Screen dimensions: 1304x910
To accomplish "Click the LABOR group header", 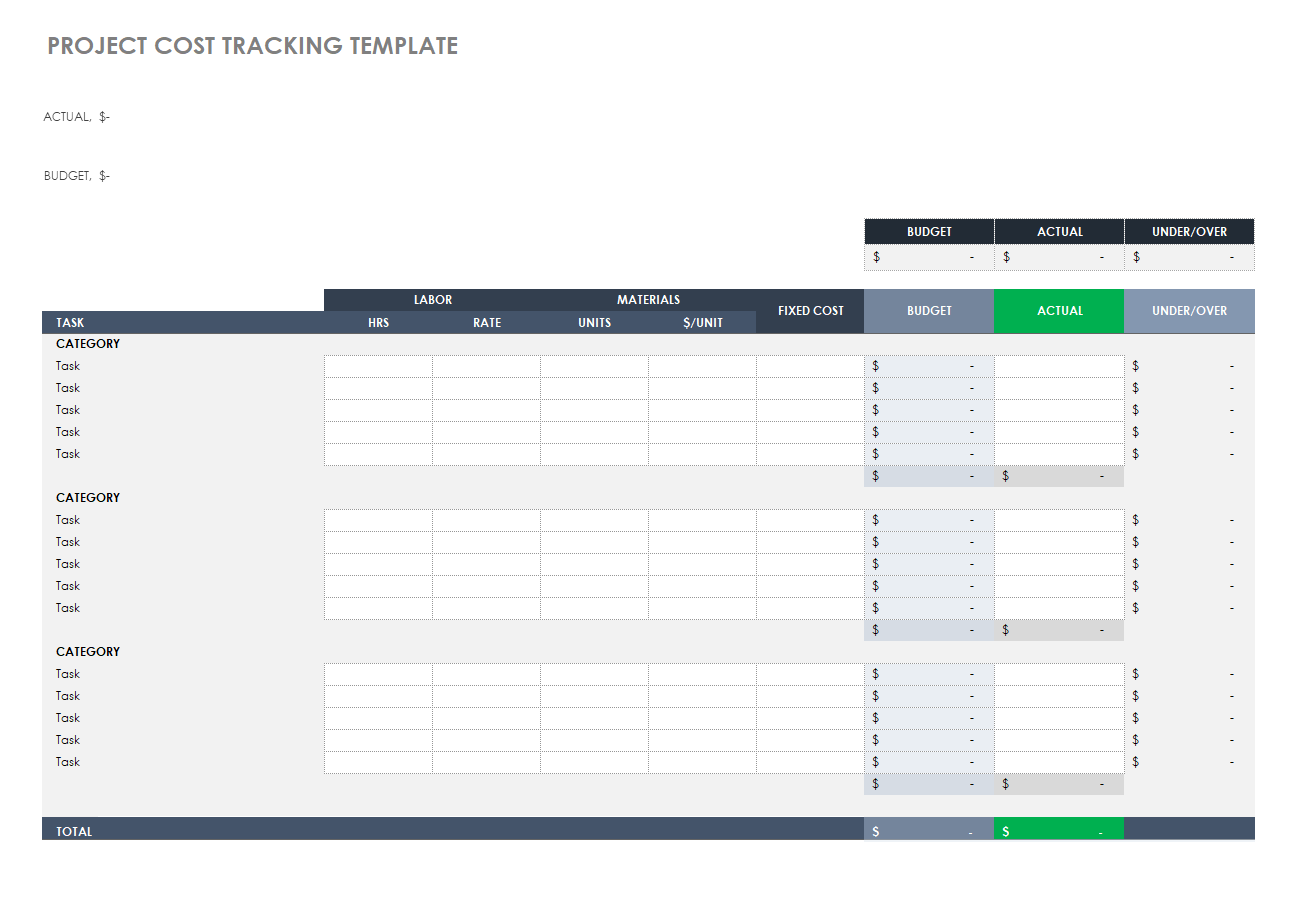I will (432, 300).
